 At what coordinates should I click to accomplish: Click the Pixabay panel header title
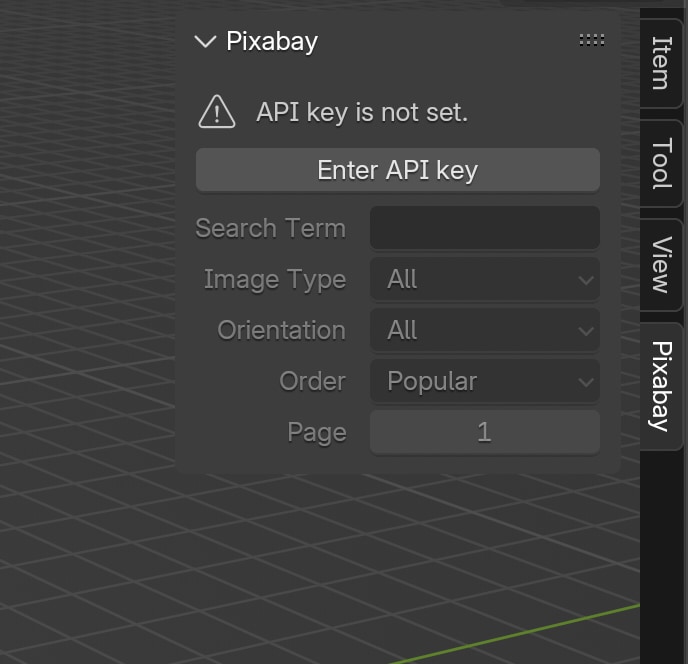pos(272,42)
